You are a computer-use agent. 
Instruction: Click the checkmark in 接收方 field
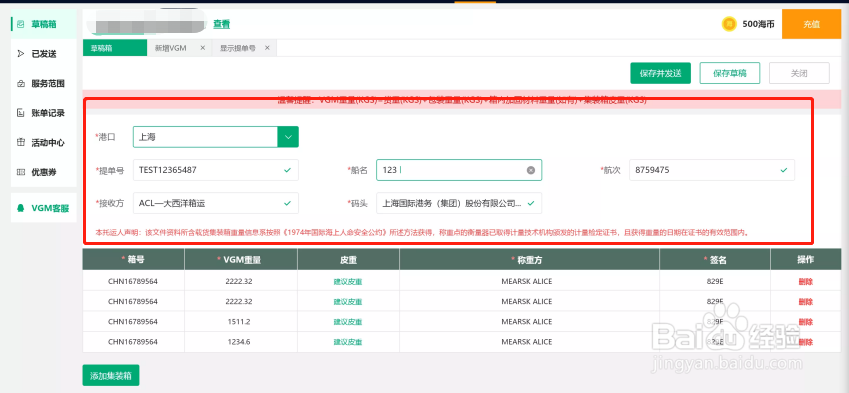pyautogui.click(x=287, y=203)
